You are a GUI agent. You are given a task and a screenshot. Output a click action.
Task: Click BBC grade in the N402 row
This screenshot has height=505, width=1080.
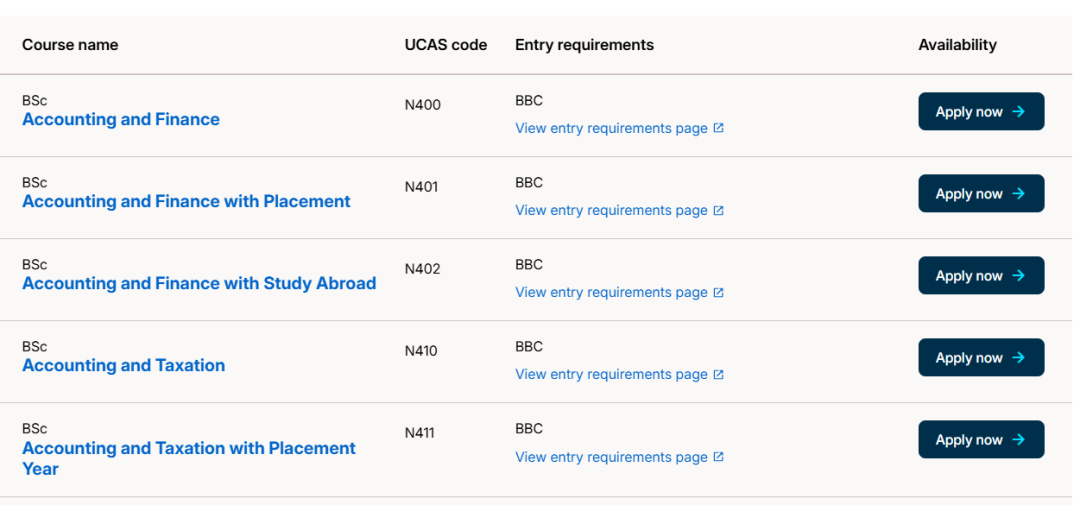tap(529, 265)
